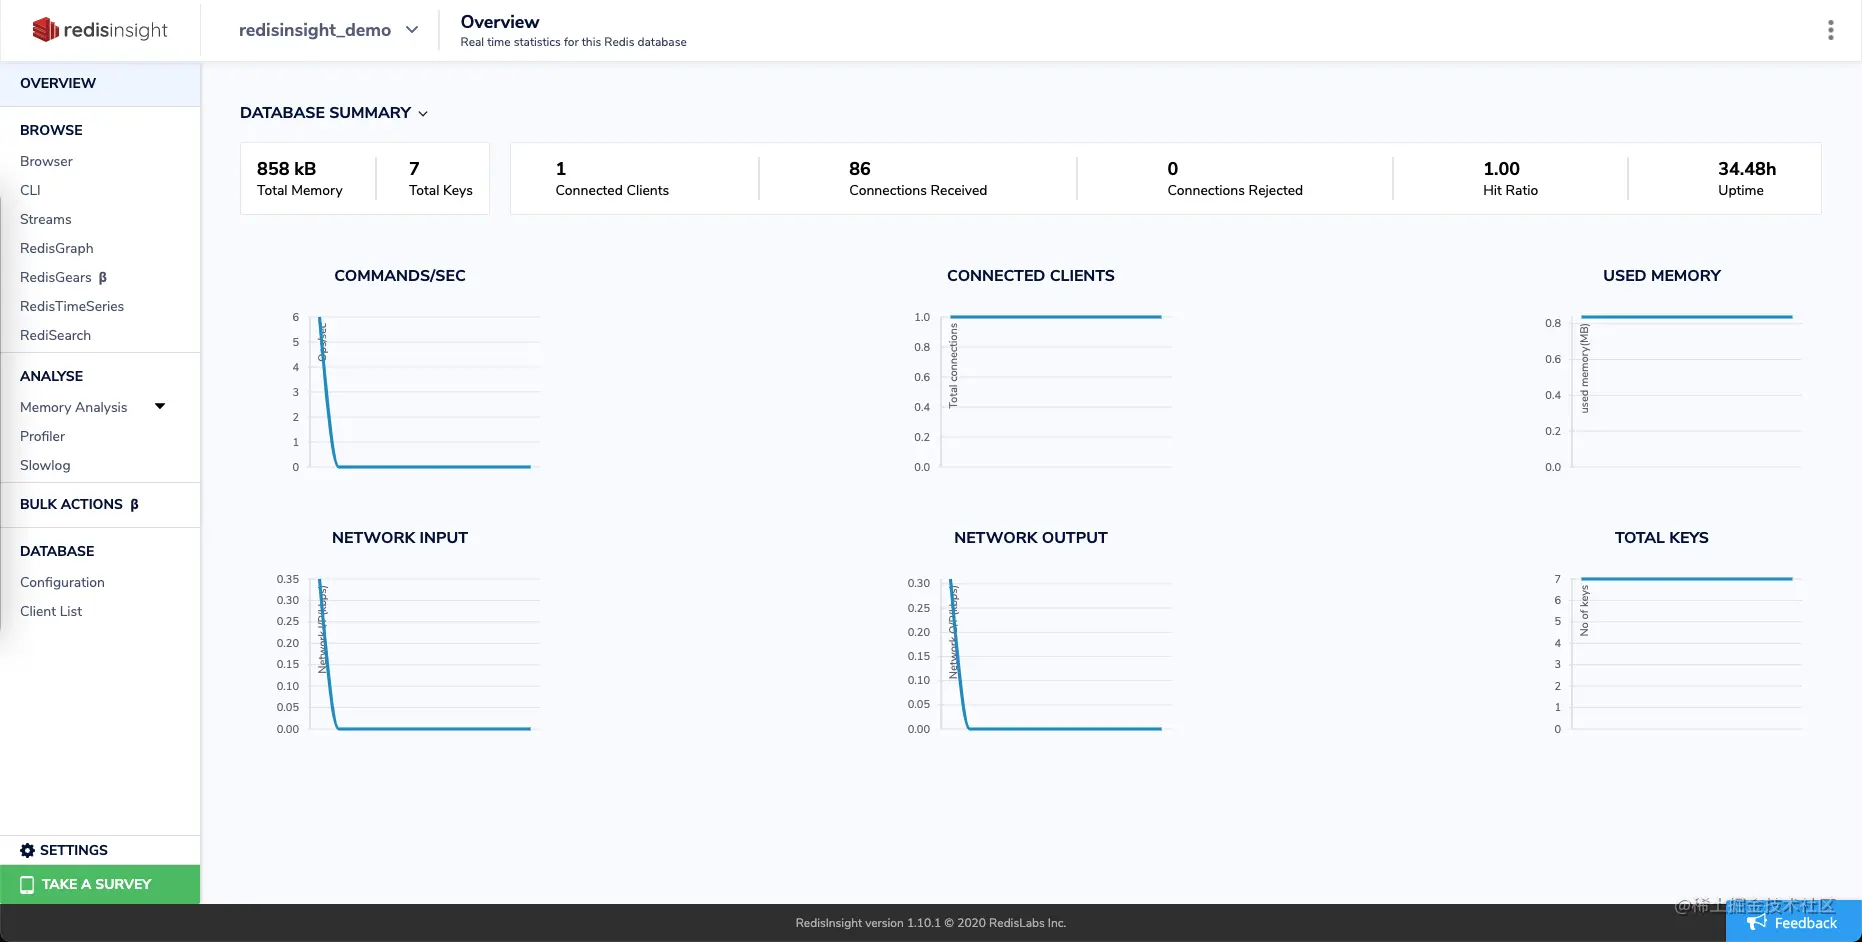Screen dimensions: 1862x942
Task: Open the Profiler page
Action: pos(42,436)
